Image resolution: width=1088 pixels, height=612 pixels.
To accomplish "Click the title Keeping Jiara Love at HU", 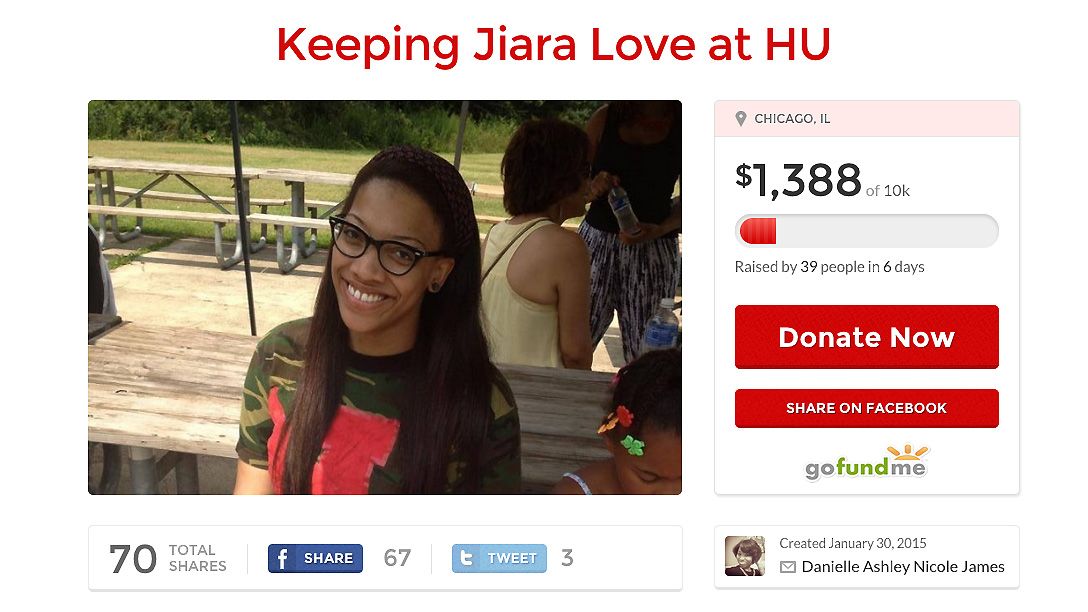I will click(553, 44).
